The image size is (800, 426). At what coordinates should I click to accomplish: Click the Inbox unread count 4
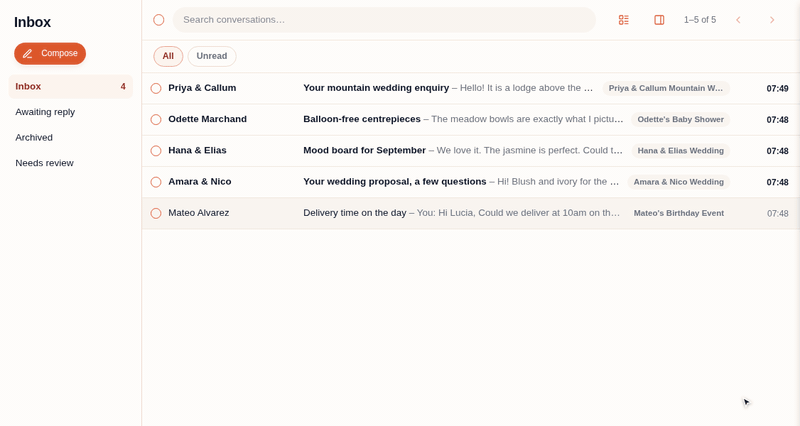coord(123,87)
